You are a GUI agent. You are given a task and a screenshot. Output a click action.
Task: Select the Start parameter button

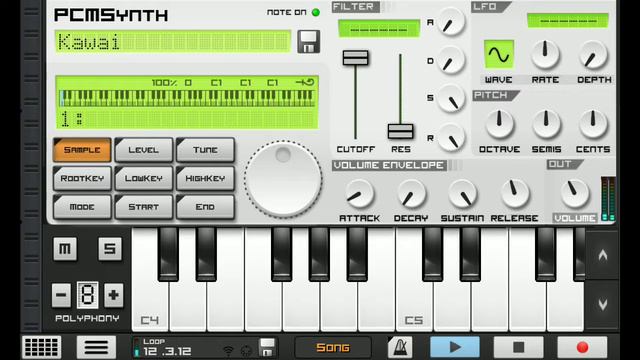click(144, 207)
